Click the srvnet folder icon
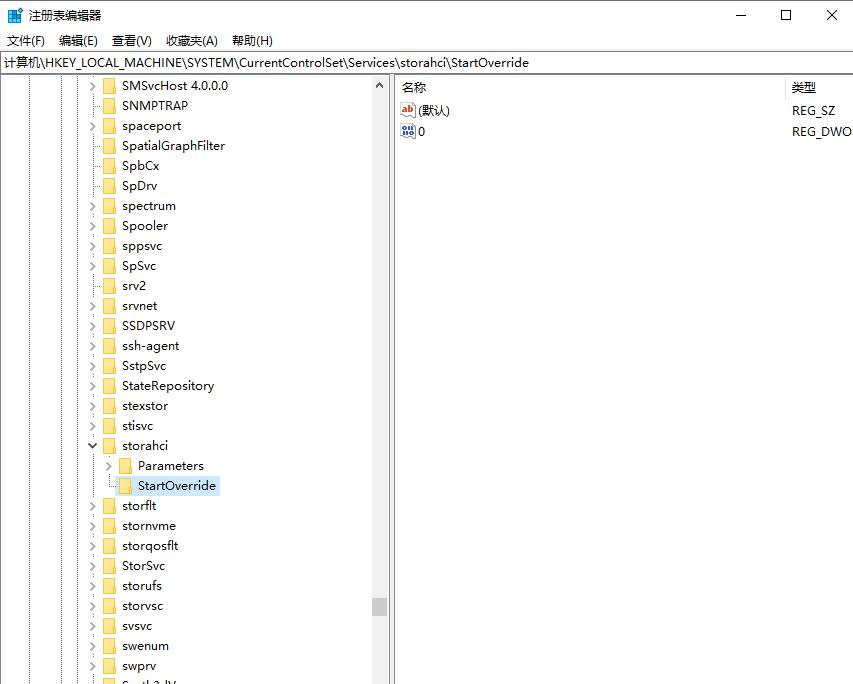This screenshot has height=684, width=853. pyautogui.click(x=109, y=305)
